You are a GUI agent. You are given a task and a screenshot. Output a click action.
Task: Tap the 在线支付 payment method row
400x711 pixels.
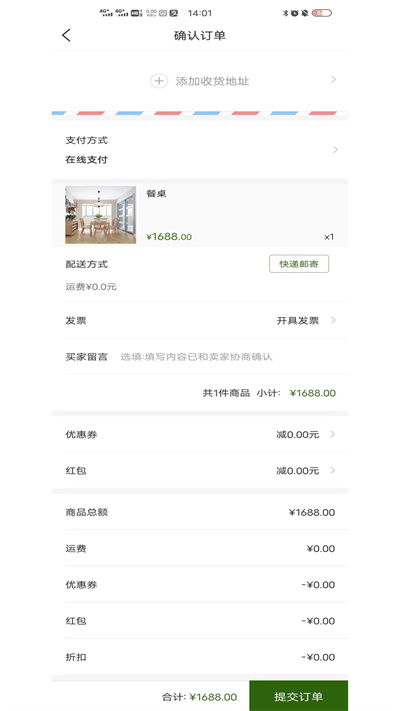click(x=200, y=150)
